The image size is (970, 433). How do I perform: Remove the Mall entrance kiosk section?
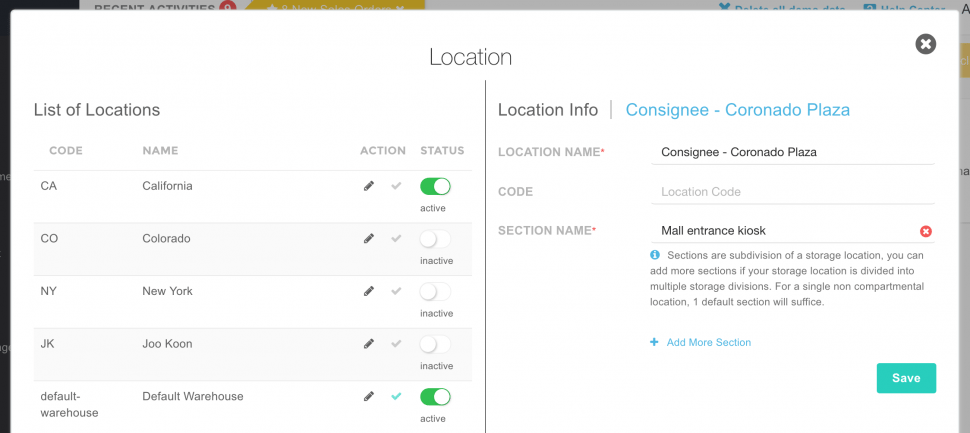(925, 231)
